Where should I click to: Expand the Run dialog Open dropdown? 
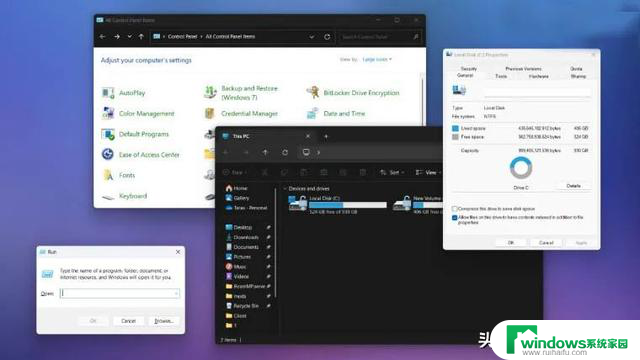tap(176, 293)
